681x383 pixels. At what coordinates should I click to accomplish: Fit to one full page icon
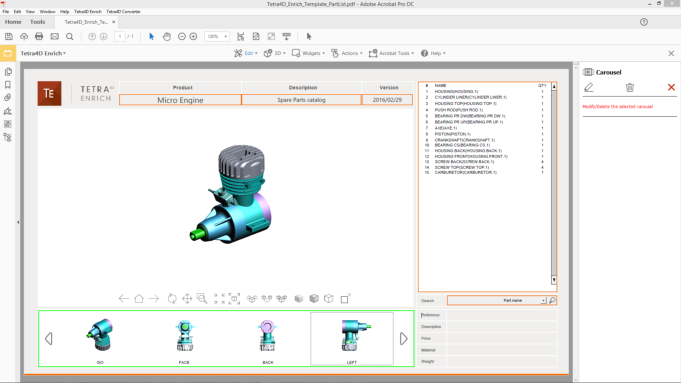pyautogui.click(x=256, y=36)
